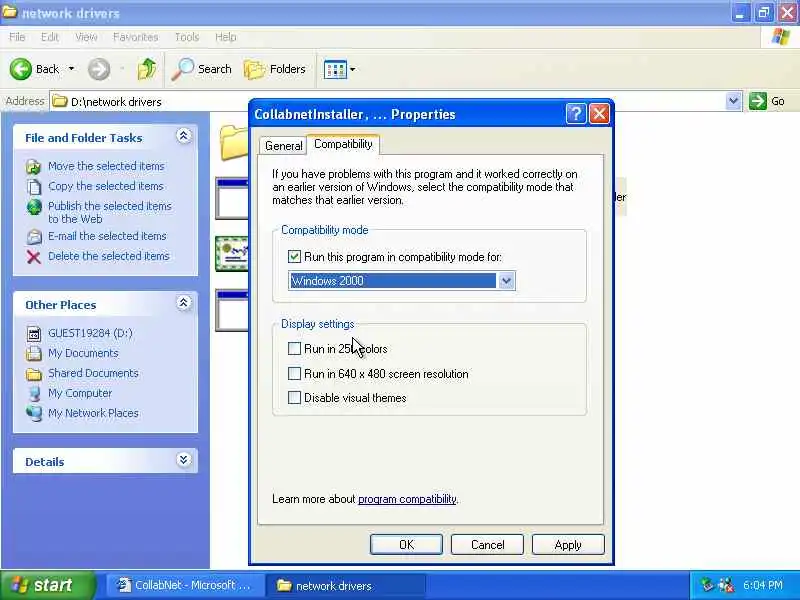Enable Run in 640 x 480 resolution
This screenshot has height=600, width=800.
point(294,373)
